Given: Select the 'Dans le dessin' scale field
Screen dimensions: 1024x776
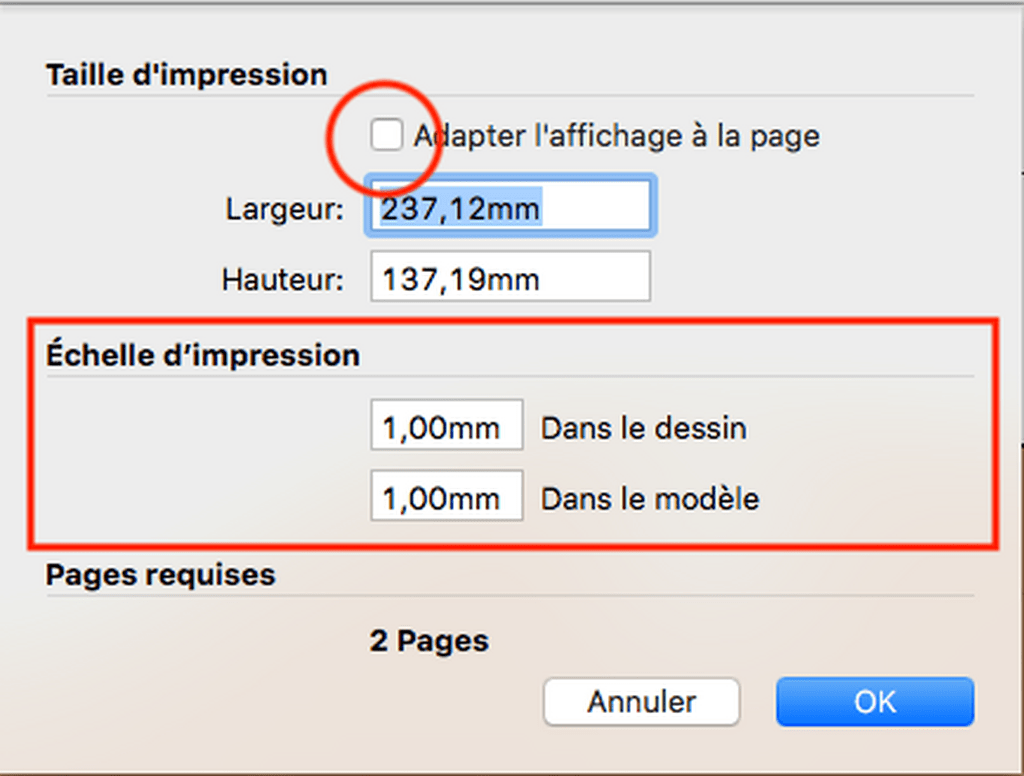Looking at the screenshot, I should 447,425.
